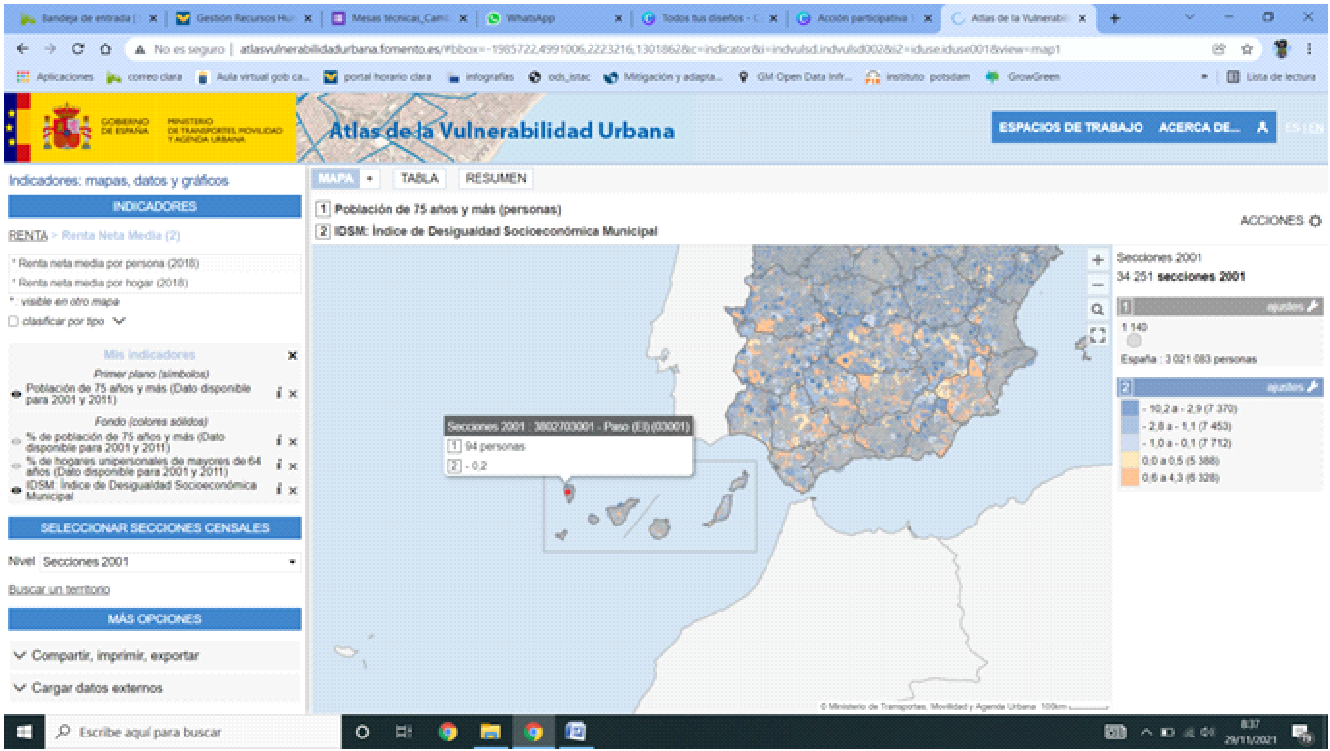The image size is (1330, 751).
Task: Click the Buscar un territorio link
Action: point(59,589)
